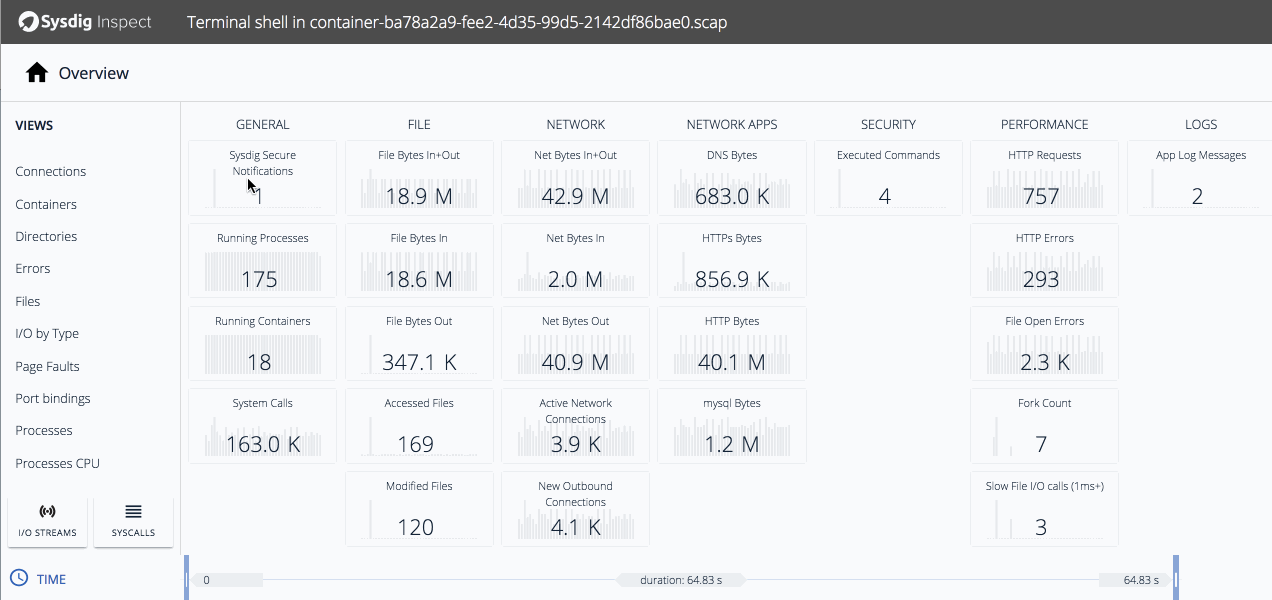1272x600 pixels.
Task: Select the New Outbound Connections tile
Action: pos(576,509)
